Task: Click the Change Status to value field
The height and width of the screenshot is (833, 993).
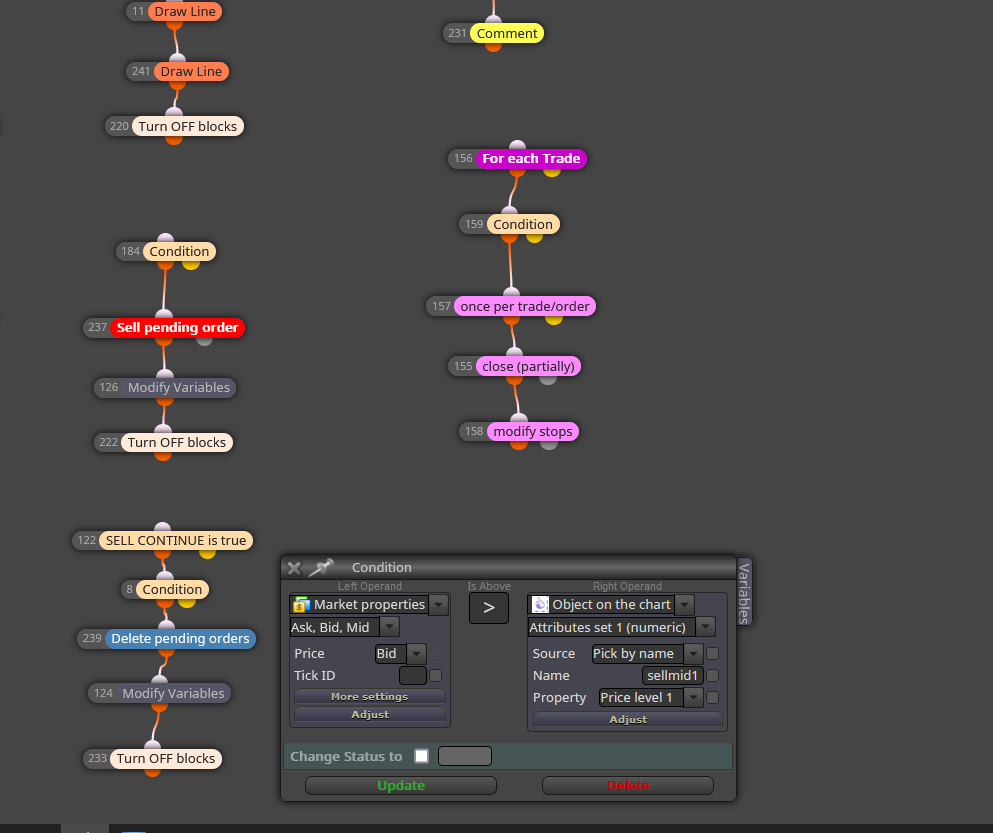Action: tap(465, 756)
